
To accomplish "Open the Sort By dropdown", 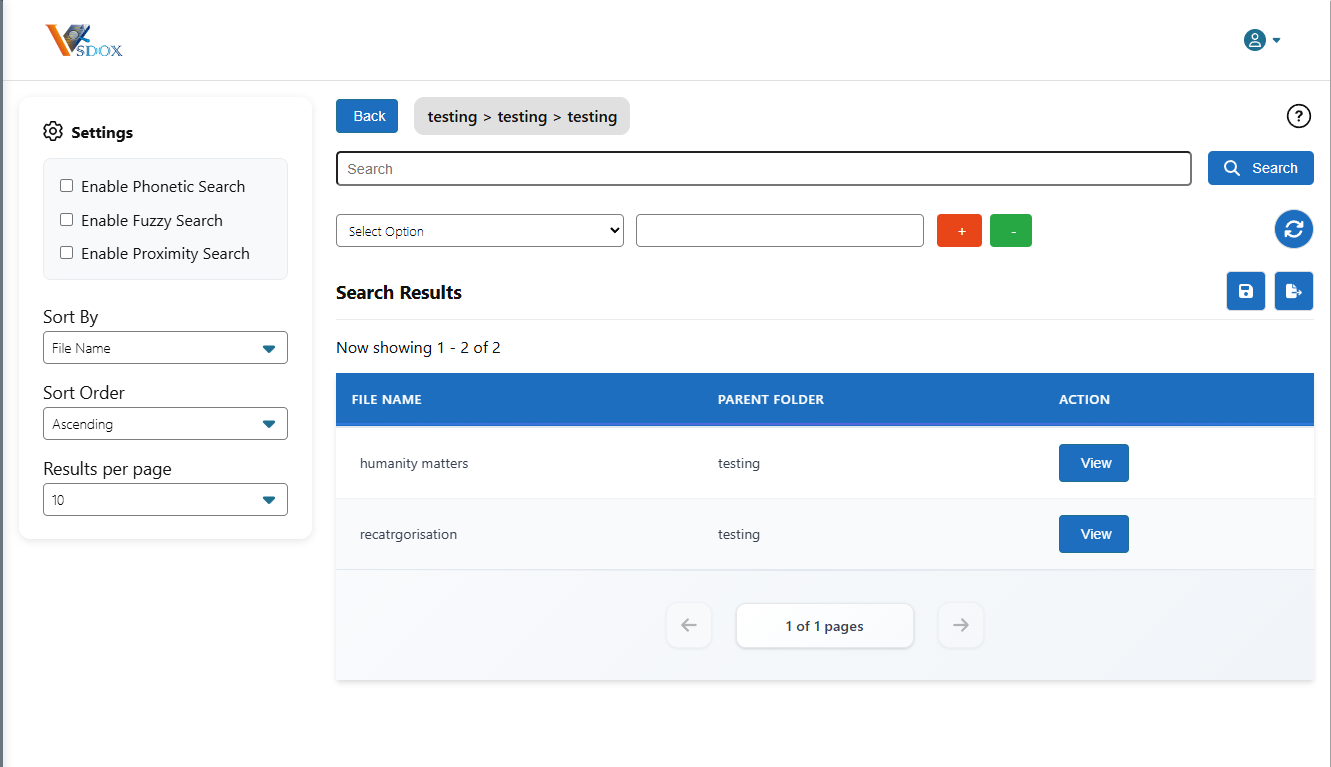I will tap(165, 348).
